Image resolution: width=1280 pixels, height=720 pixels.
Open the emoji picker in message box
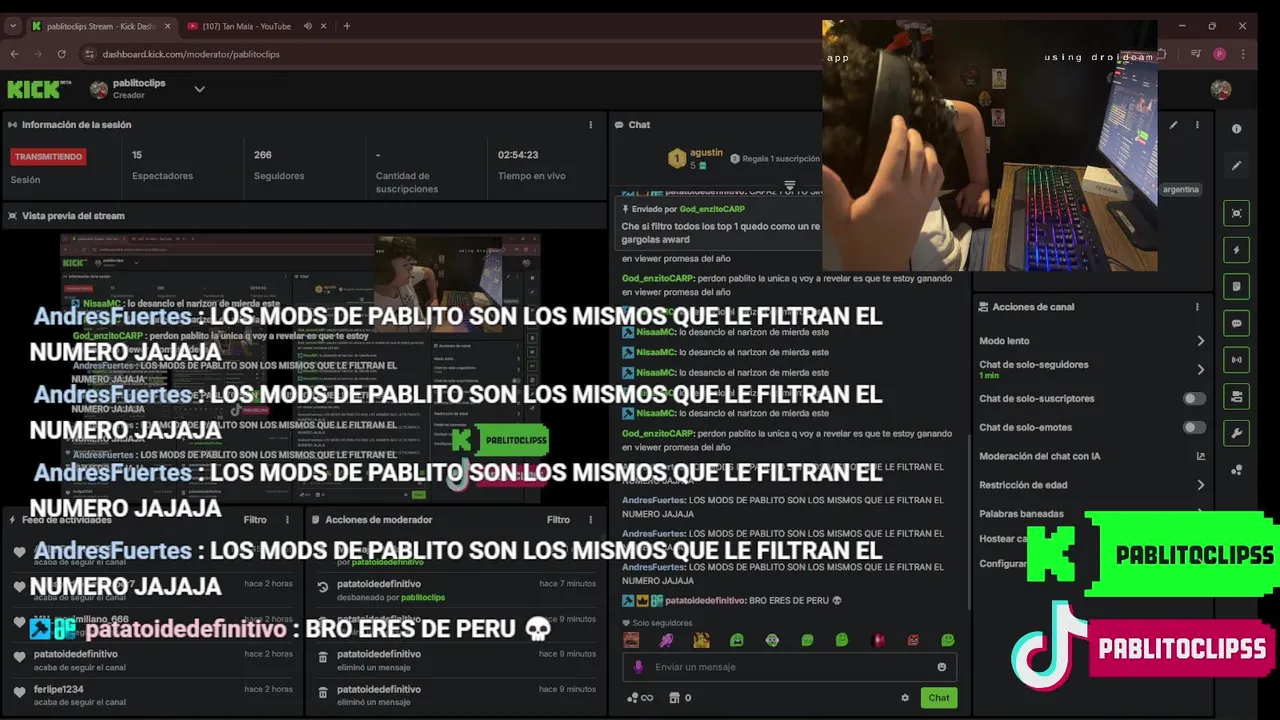(941, 667)
